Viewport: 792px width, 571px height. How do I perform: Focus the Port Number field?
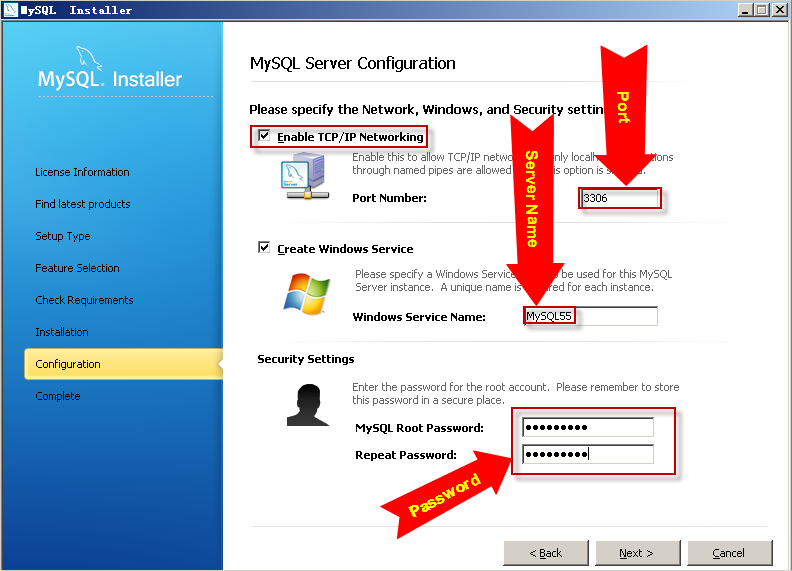click(x=620, y=198)
